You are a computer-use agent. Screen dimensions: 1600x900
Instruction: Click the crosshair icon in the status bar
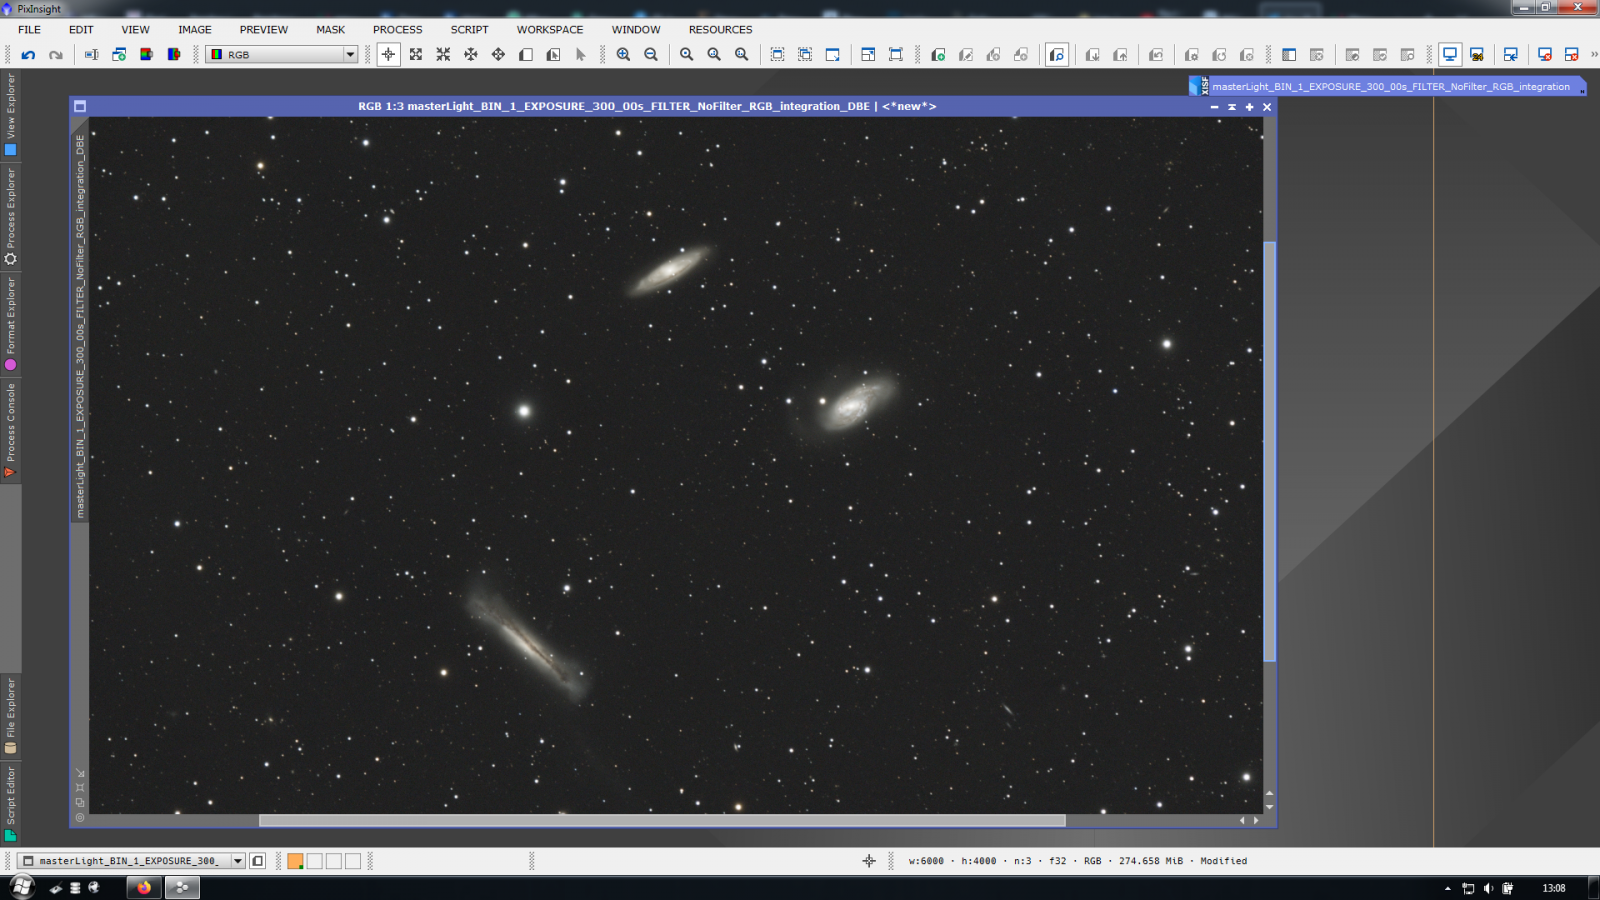(869, 861)
